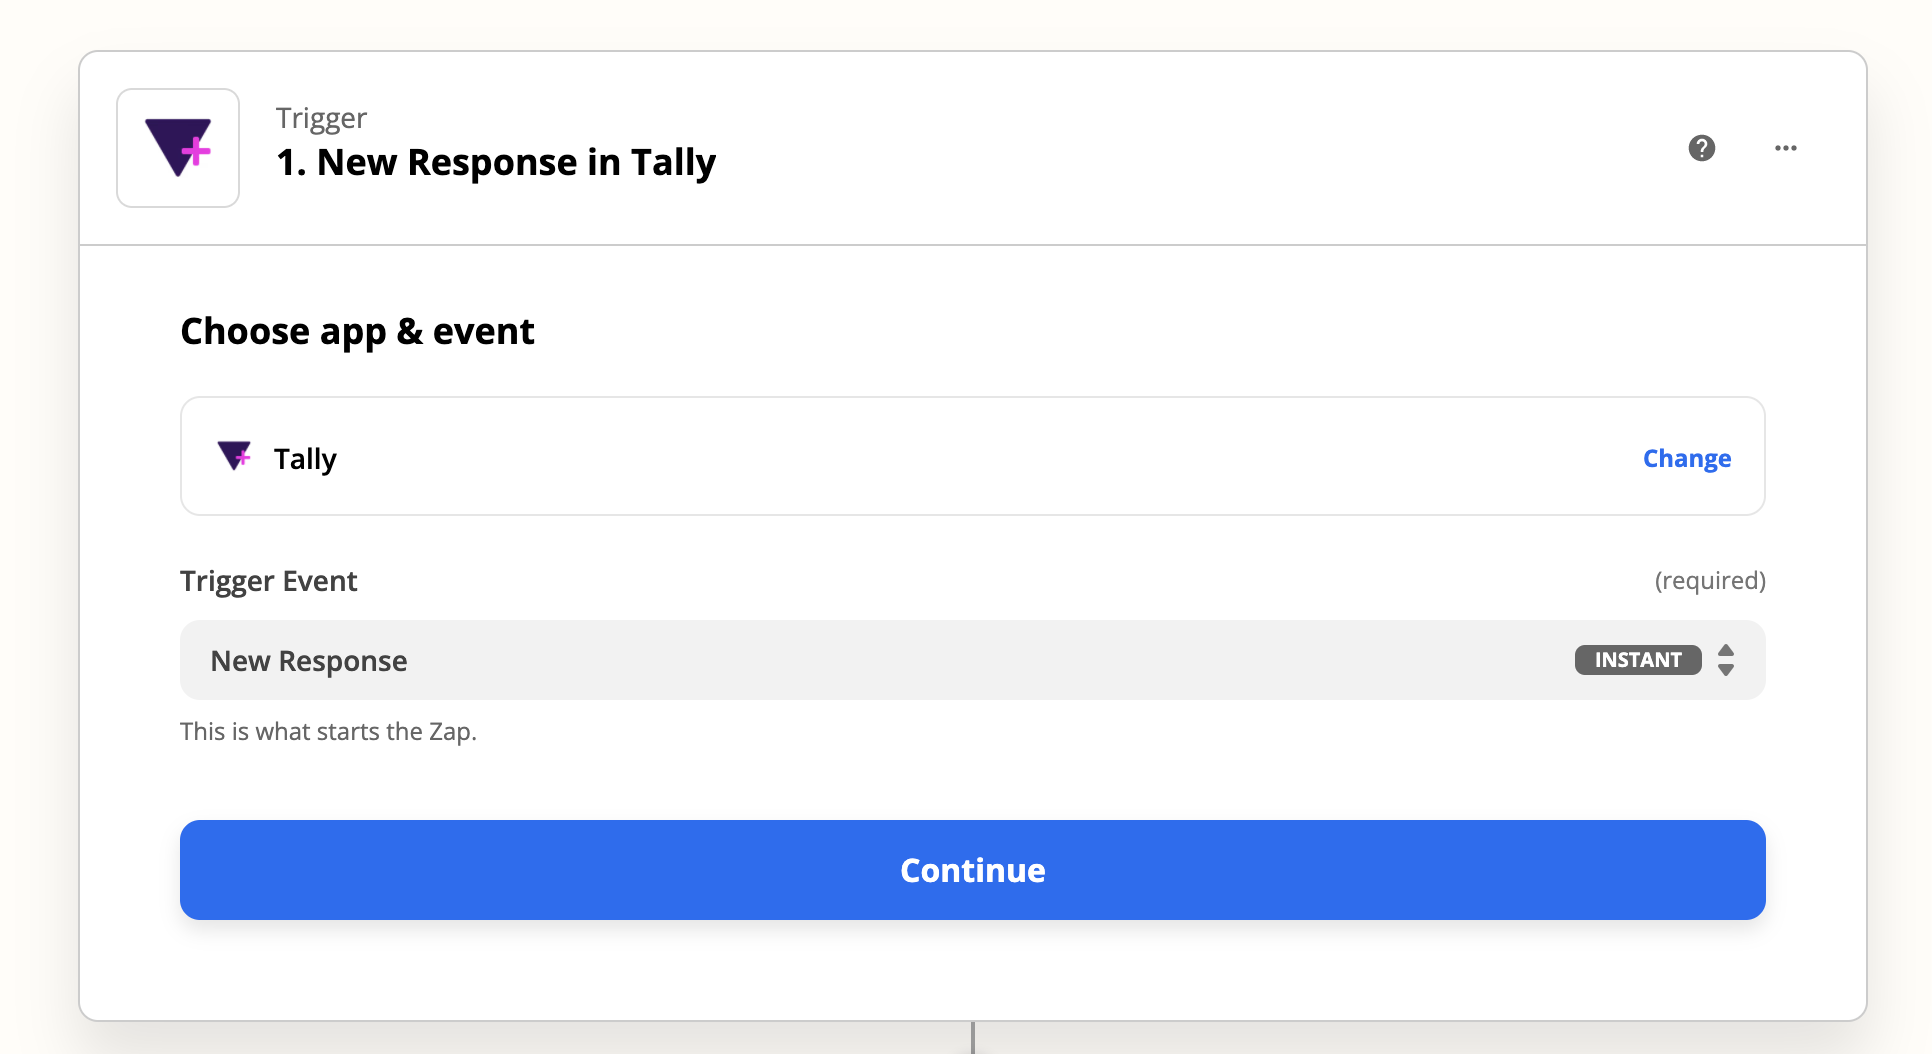Click the Choose app & event section header

357,330
